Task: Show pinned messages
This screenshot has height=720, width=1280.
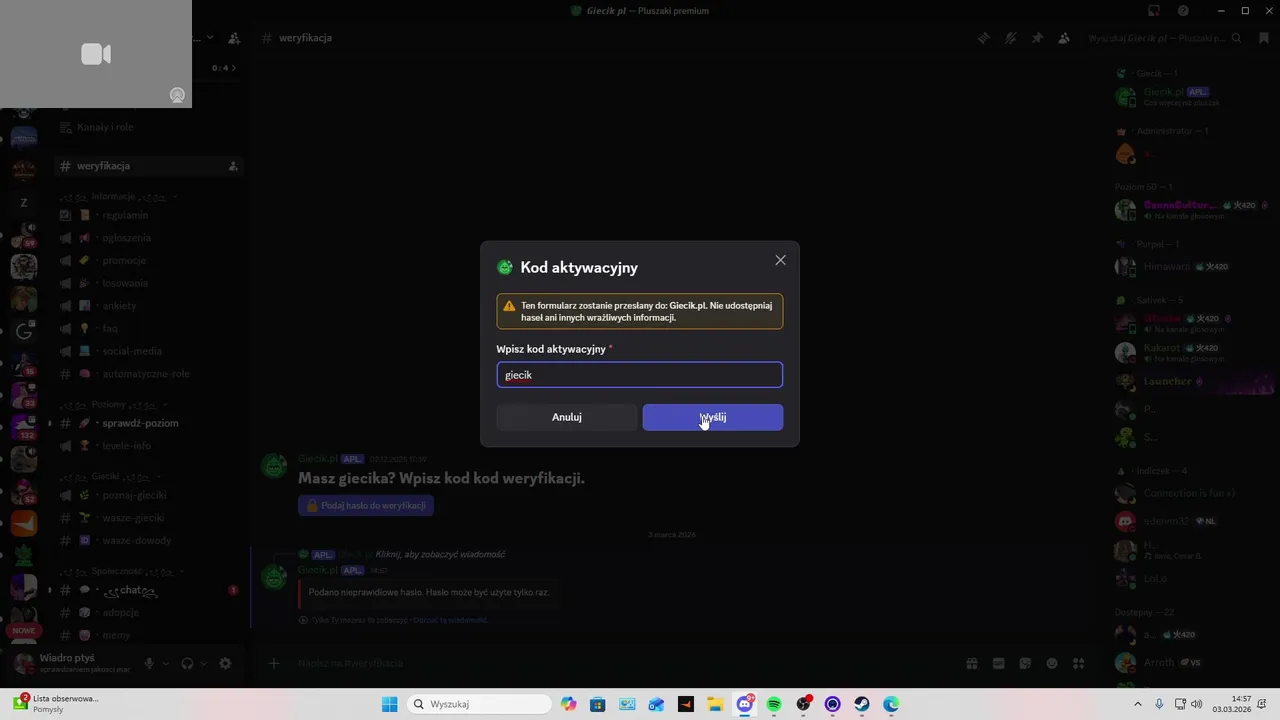Action: [1037, 38]
